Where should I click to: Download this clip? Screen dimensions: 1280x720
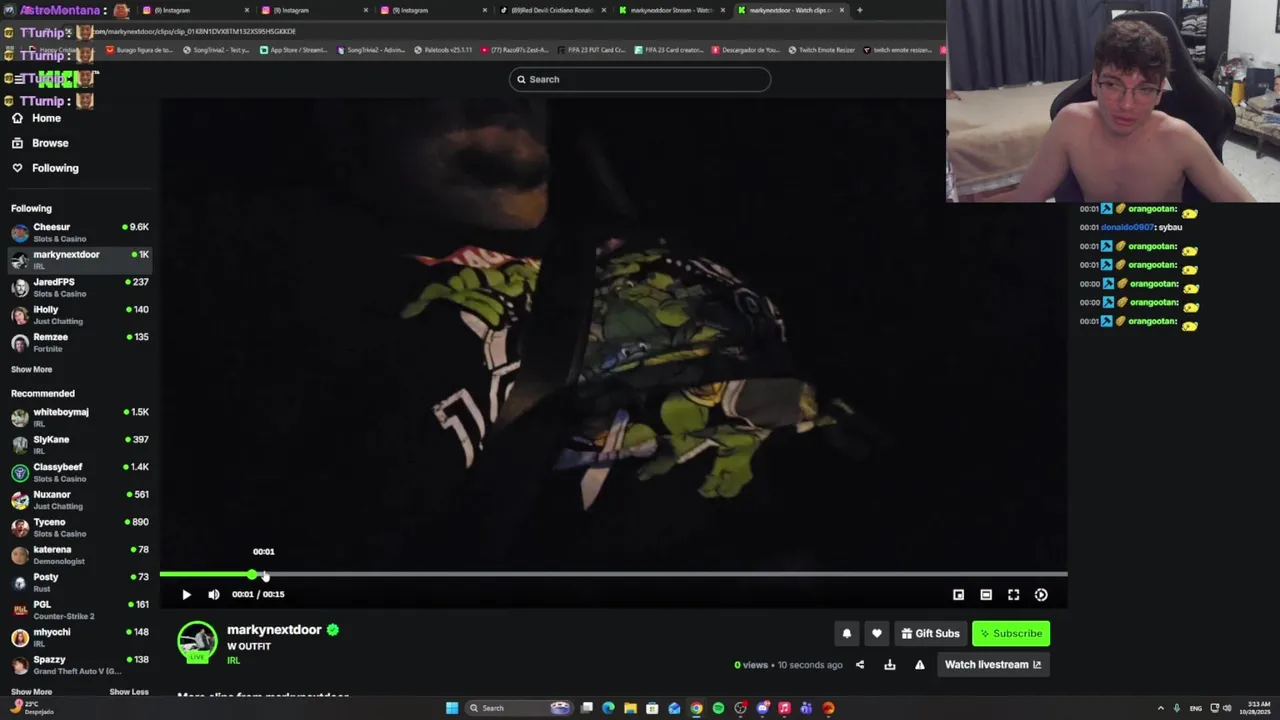point(890,664)
